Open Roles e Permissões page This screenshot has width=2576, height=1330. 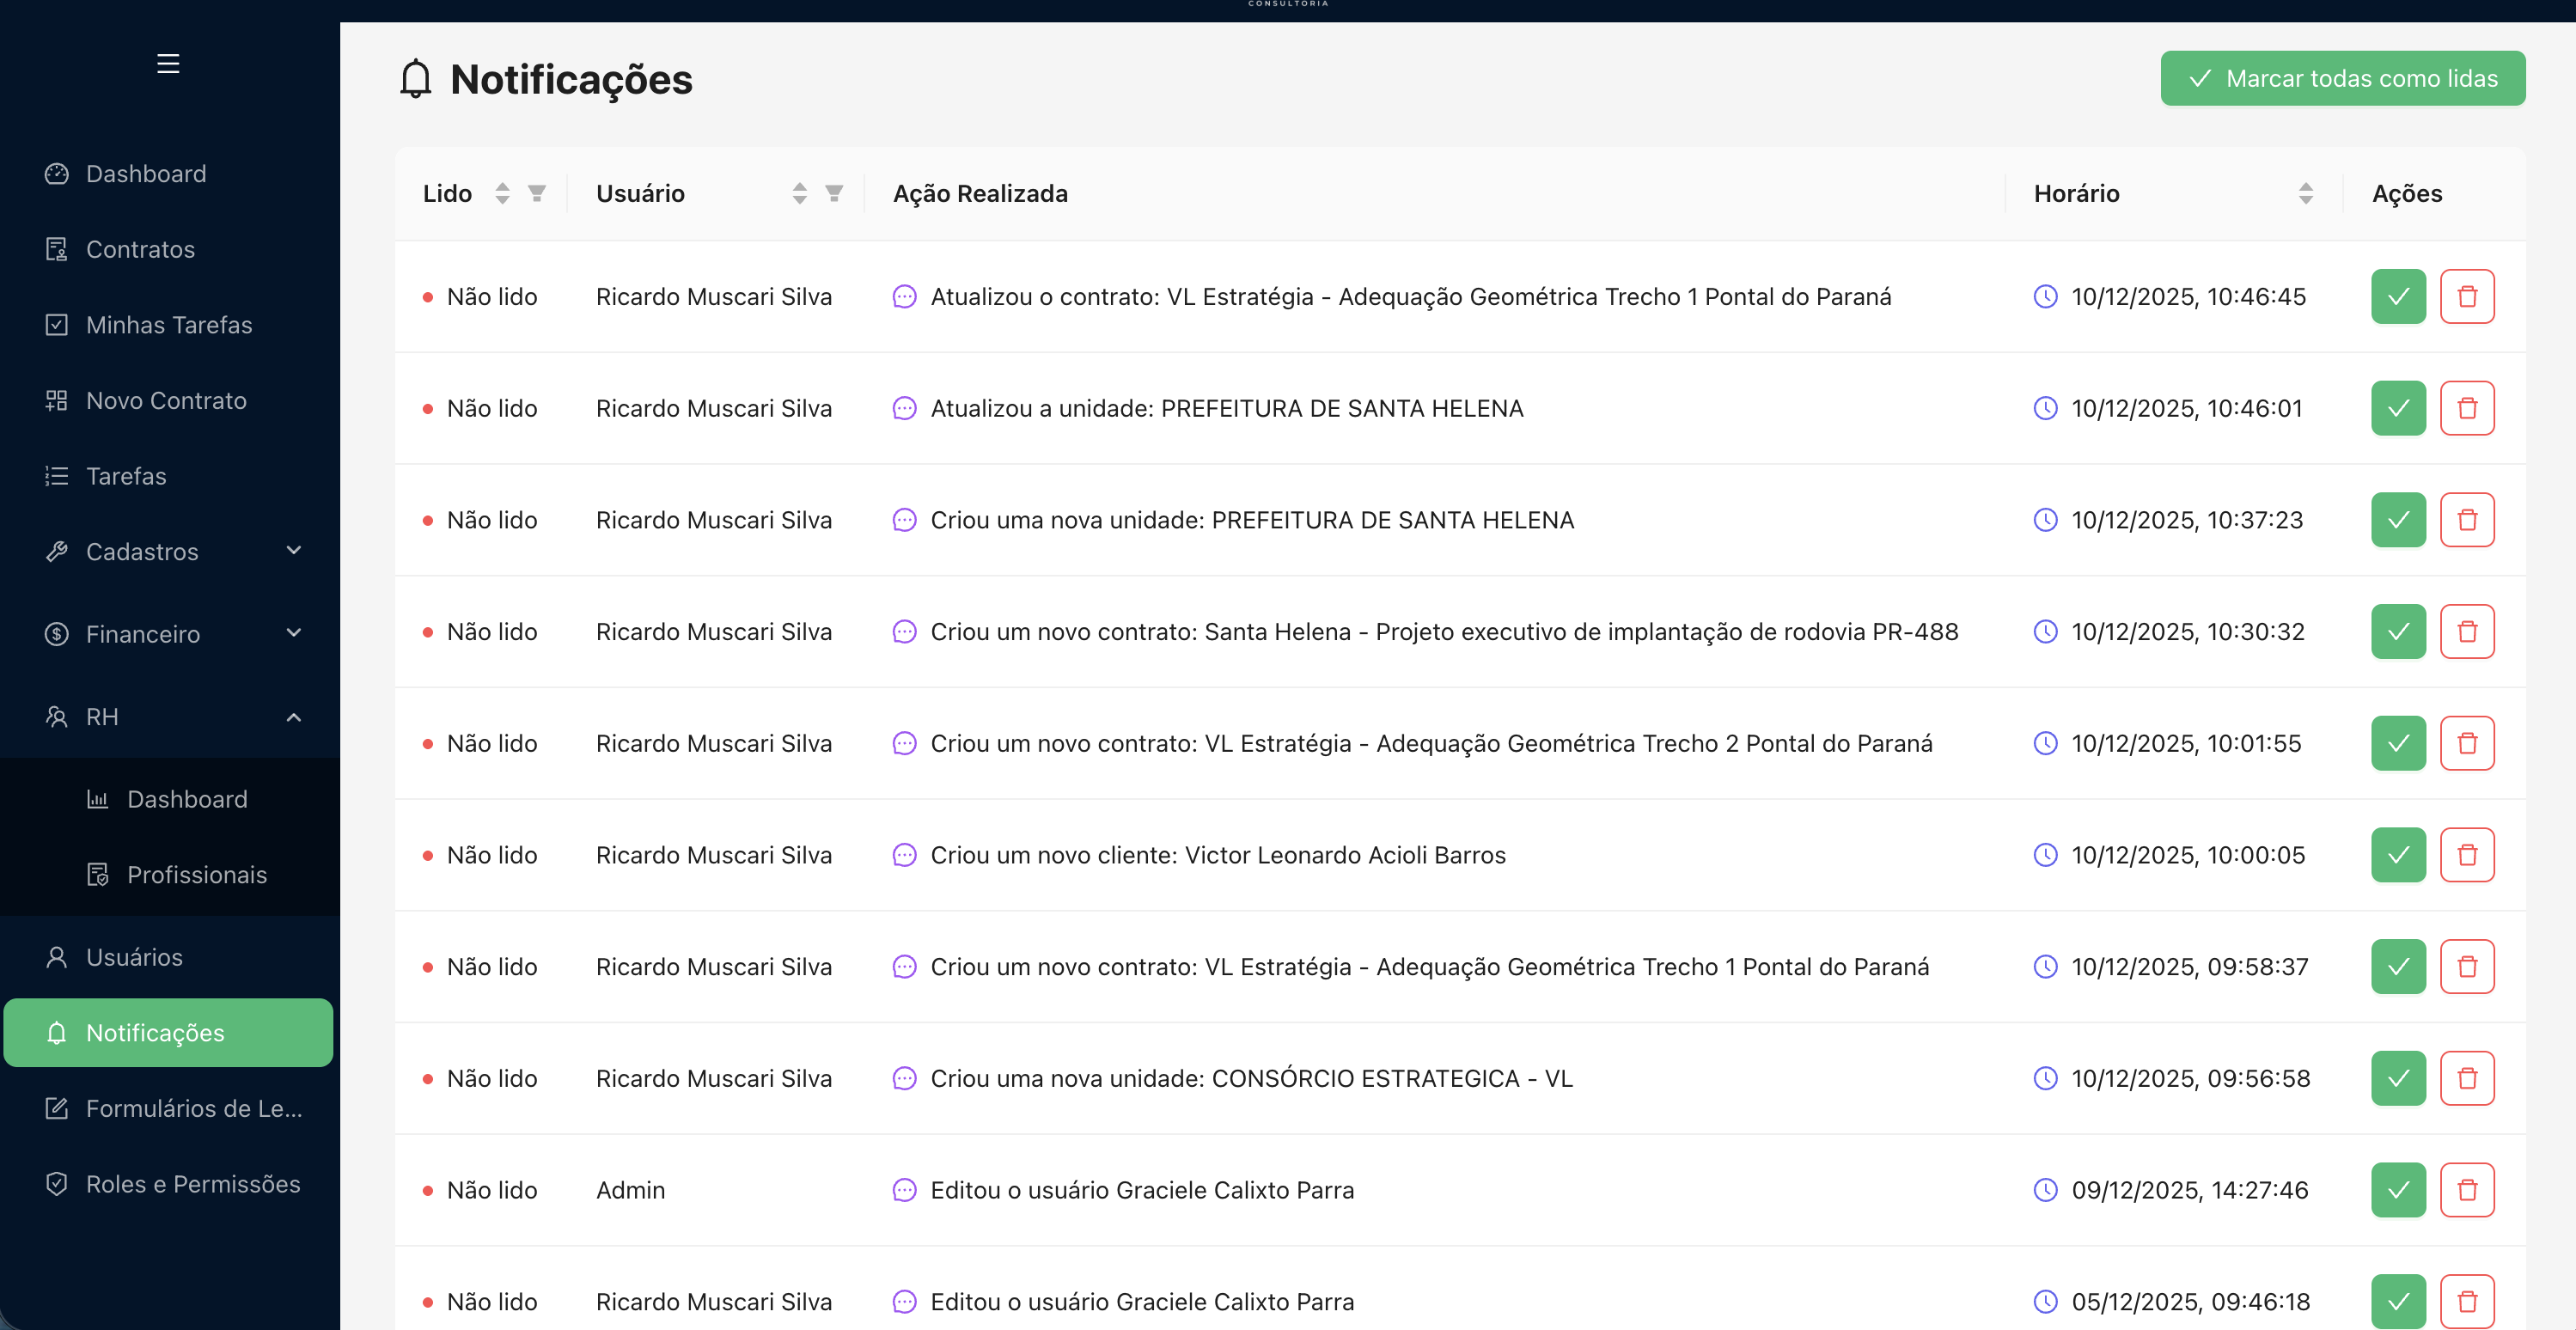pos(192,1184)
